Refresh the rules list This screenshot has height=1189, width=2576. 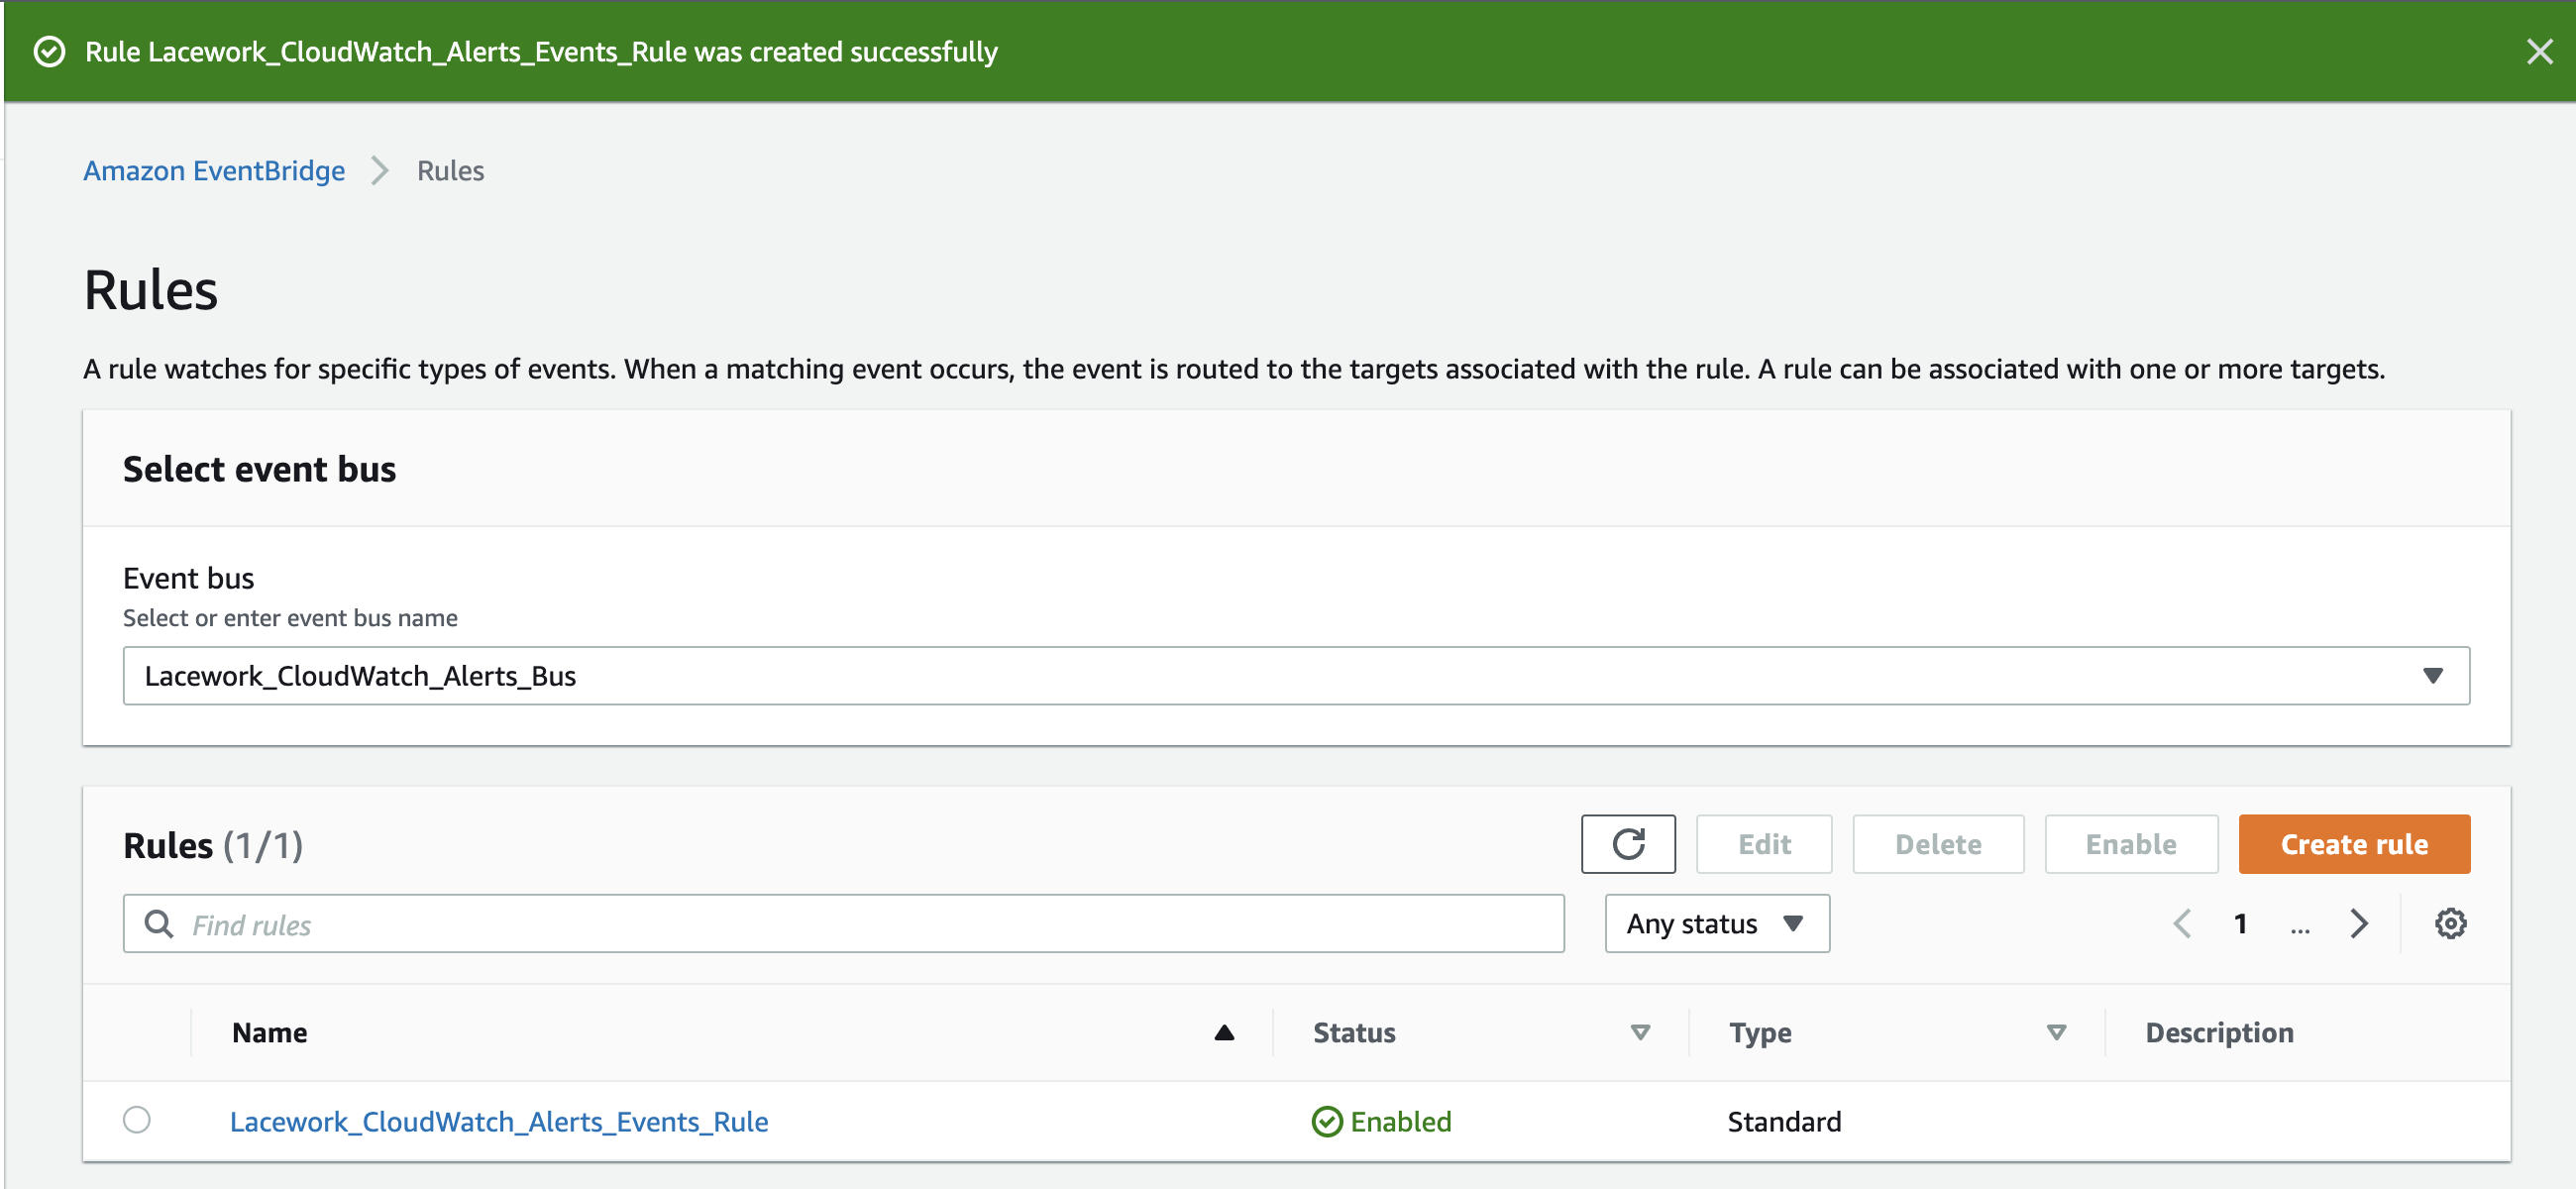coord(1628,844)
